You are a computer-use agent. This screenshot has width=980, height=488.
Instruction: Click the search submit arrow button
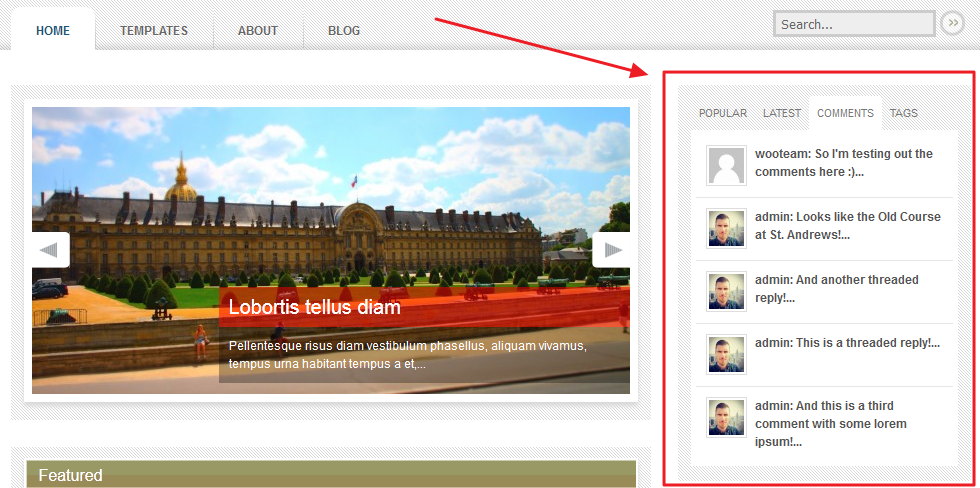(952, 23)
